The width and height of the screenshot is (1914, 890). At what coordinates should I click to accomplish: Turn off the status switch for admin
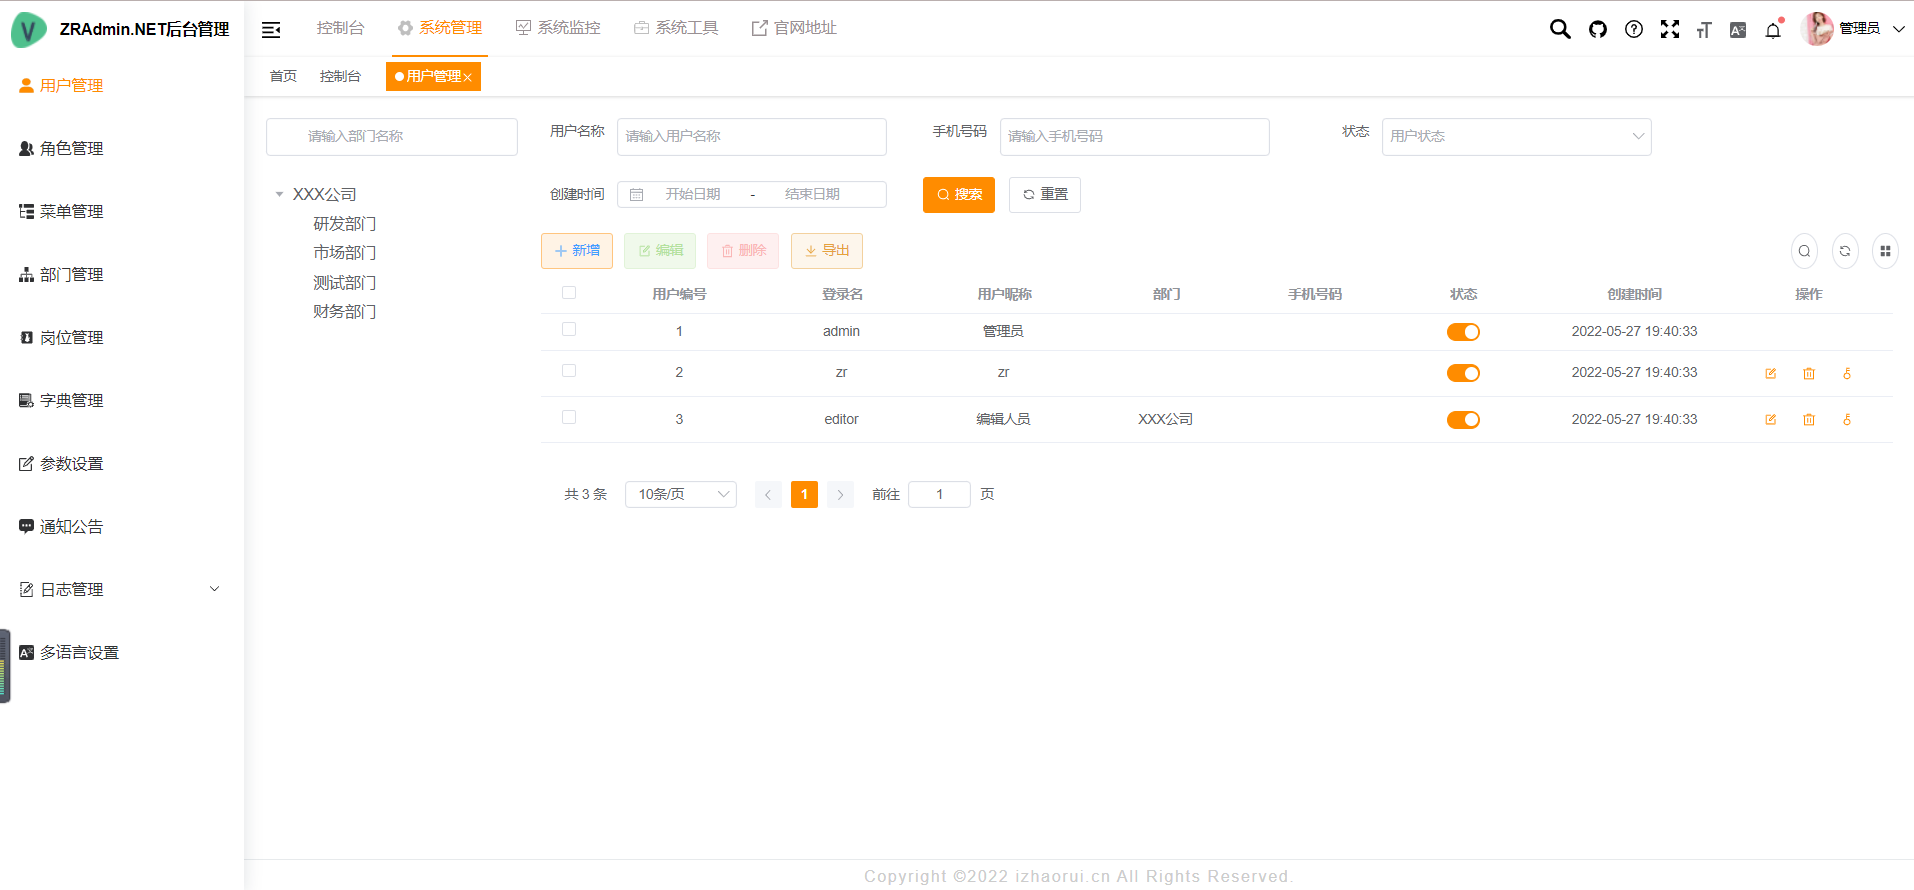[1462, 332]
